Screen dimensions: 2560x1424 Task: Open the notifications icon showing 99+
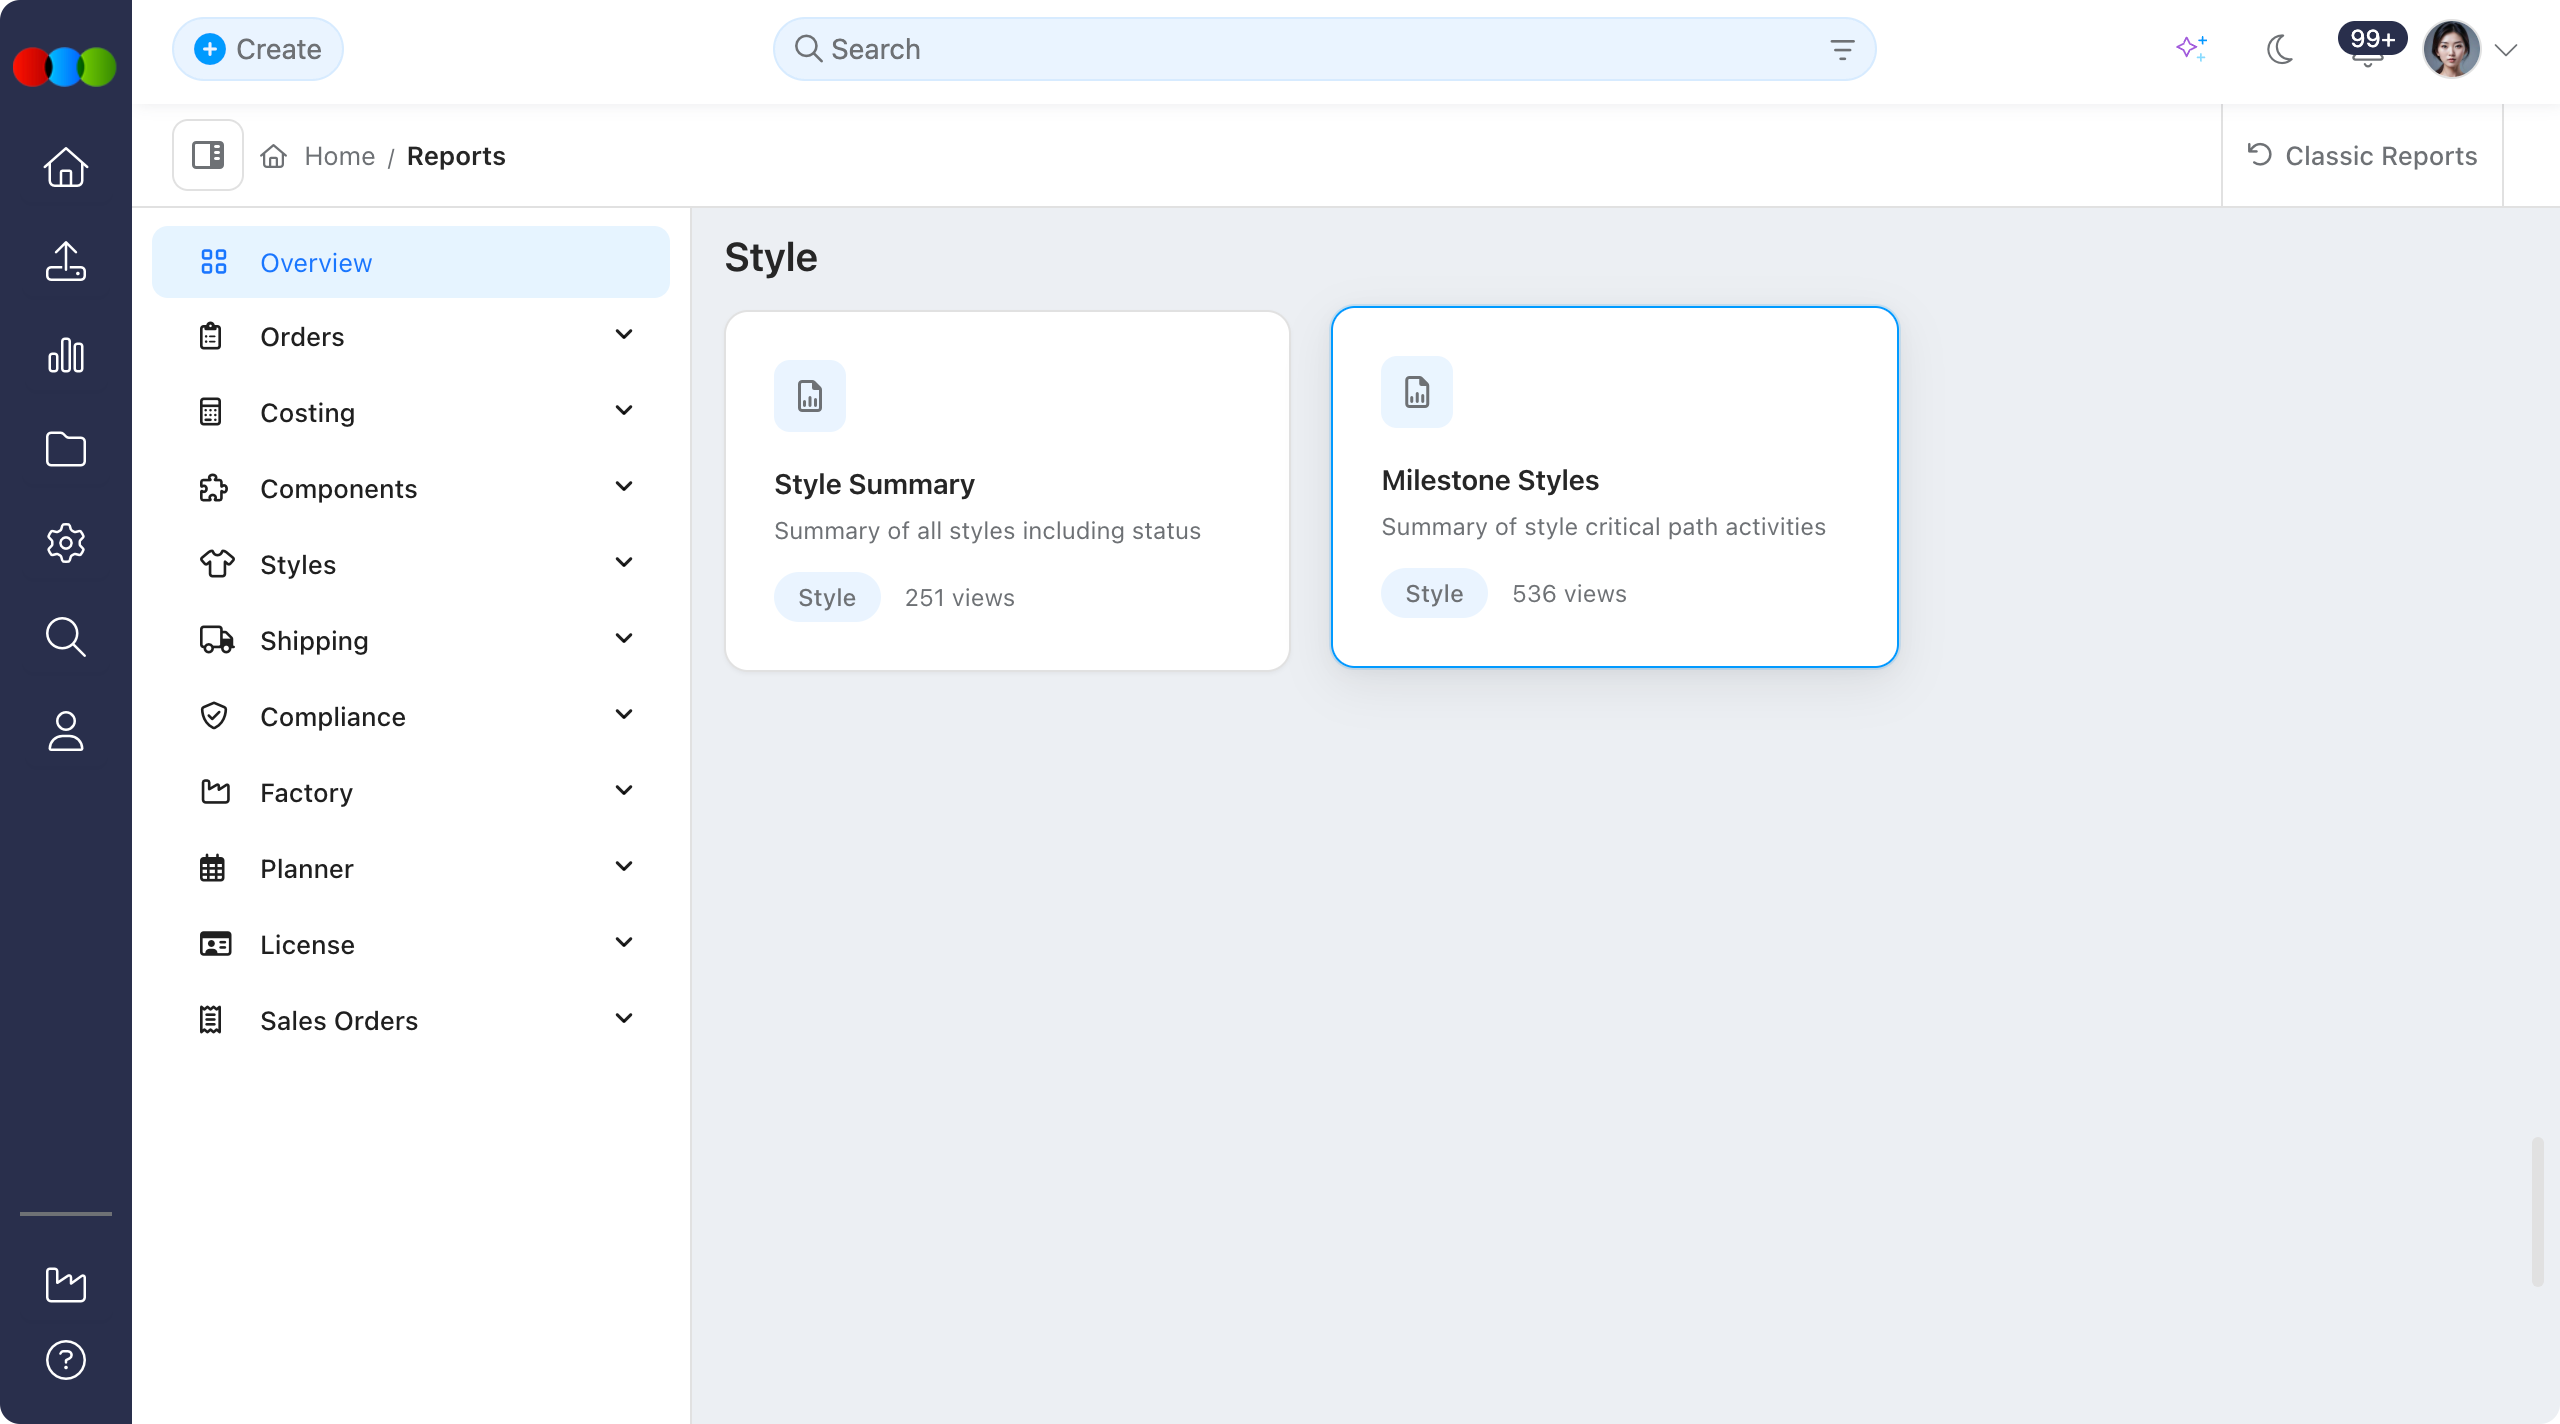pyautogui.click(x=2369, y=46)
